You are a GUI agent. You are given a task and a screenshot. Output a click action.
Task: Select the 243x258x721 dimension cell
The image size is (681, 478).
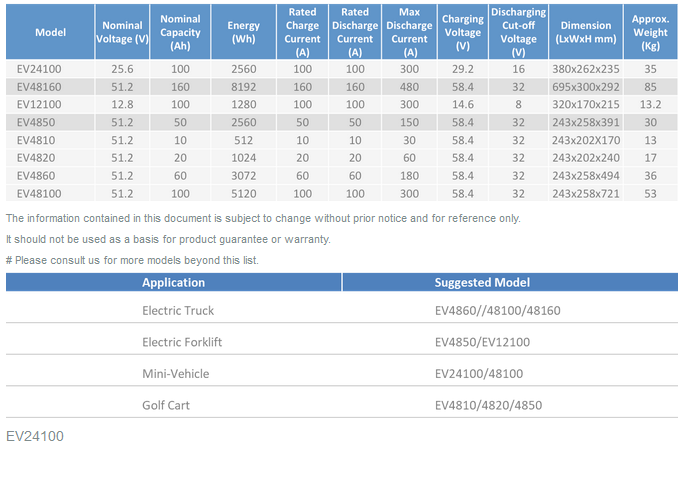click(585, 192)
